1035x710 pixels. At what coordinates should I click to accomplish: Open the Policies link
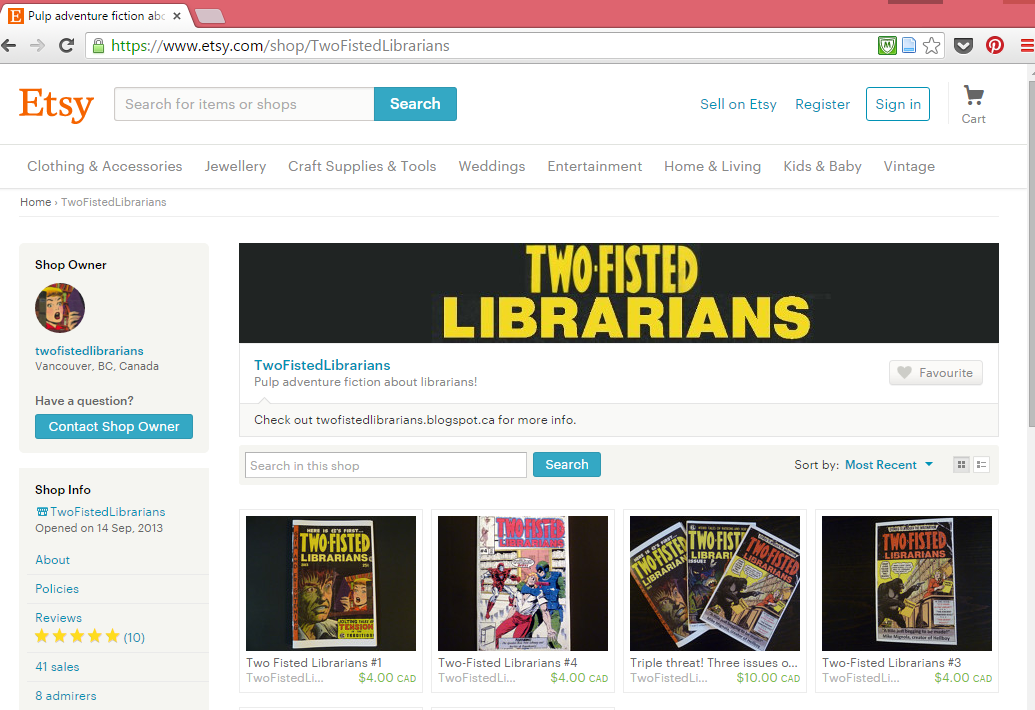point(57,589)
